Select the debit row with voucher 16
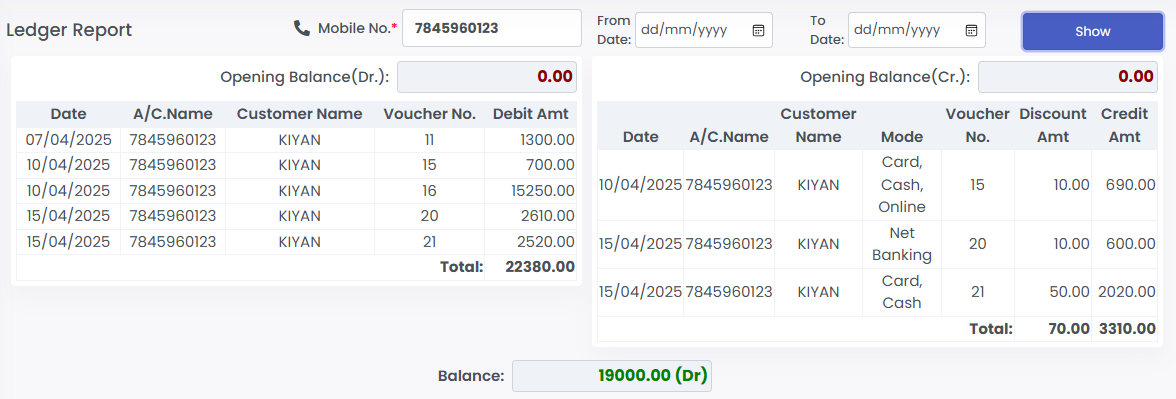 [x=296, y=191]
